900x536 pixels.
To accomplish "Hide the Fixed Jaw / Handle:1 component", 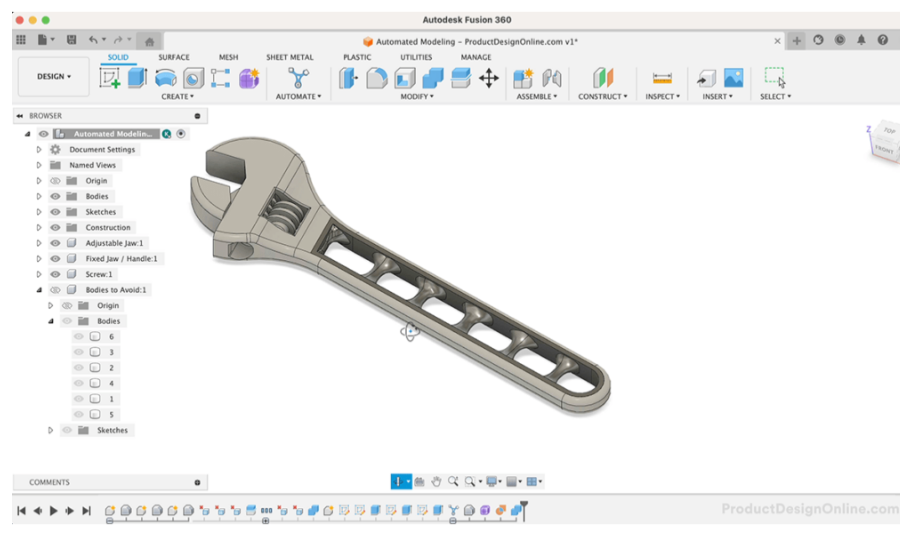I will click(55, 259).
